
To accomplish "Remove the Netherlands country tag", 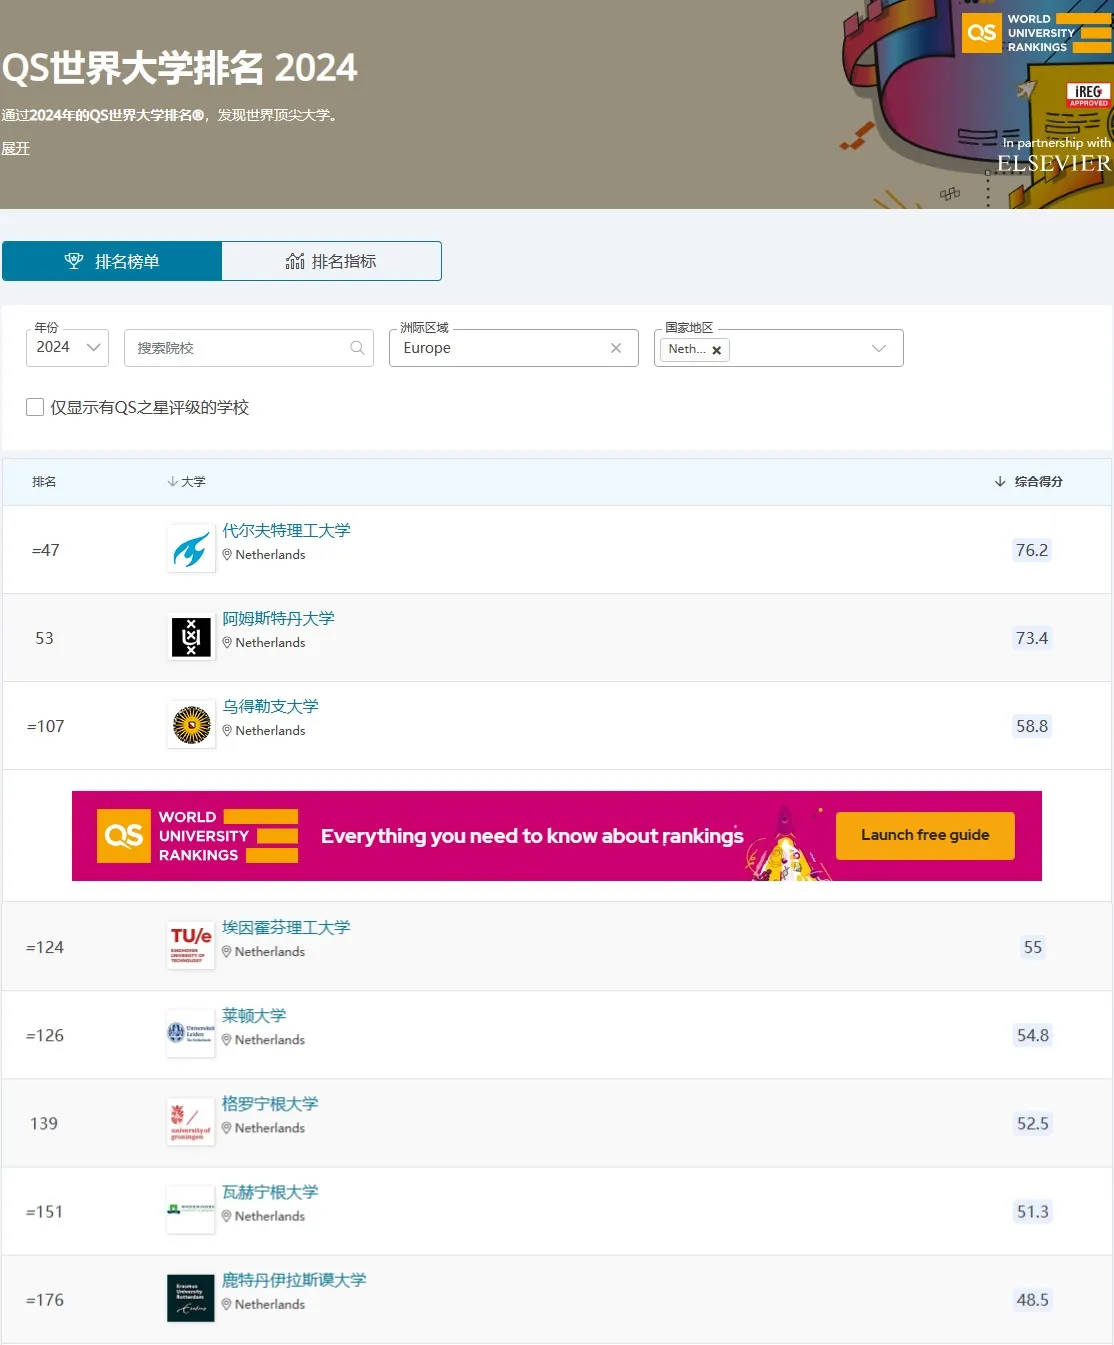I will pos(717,350).
